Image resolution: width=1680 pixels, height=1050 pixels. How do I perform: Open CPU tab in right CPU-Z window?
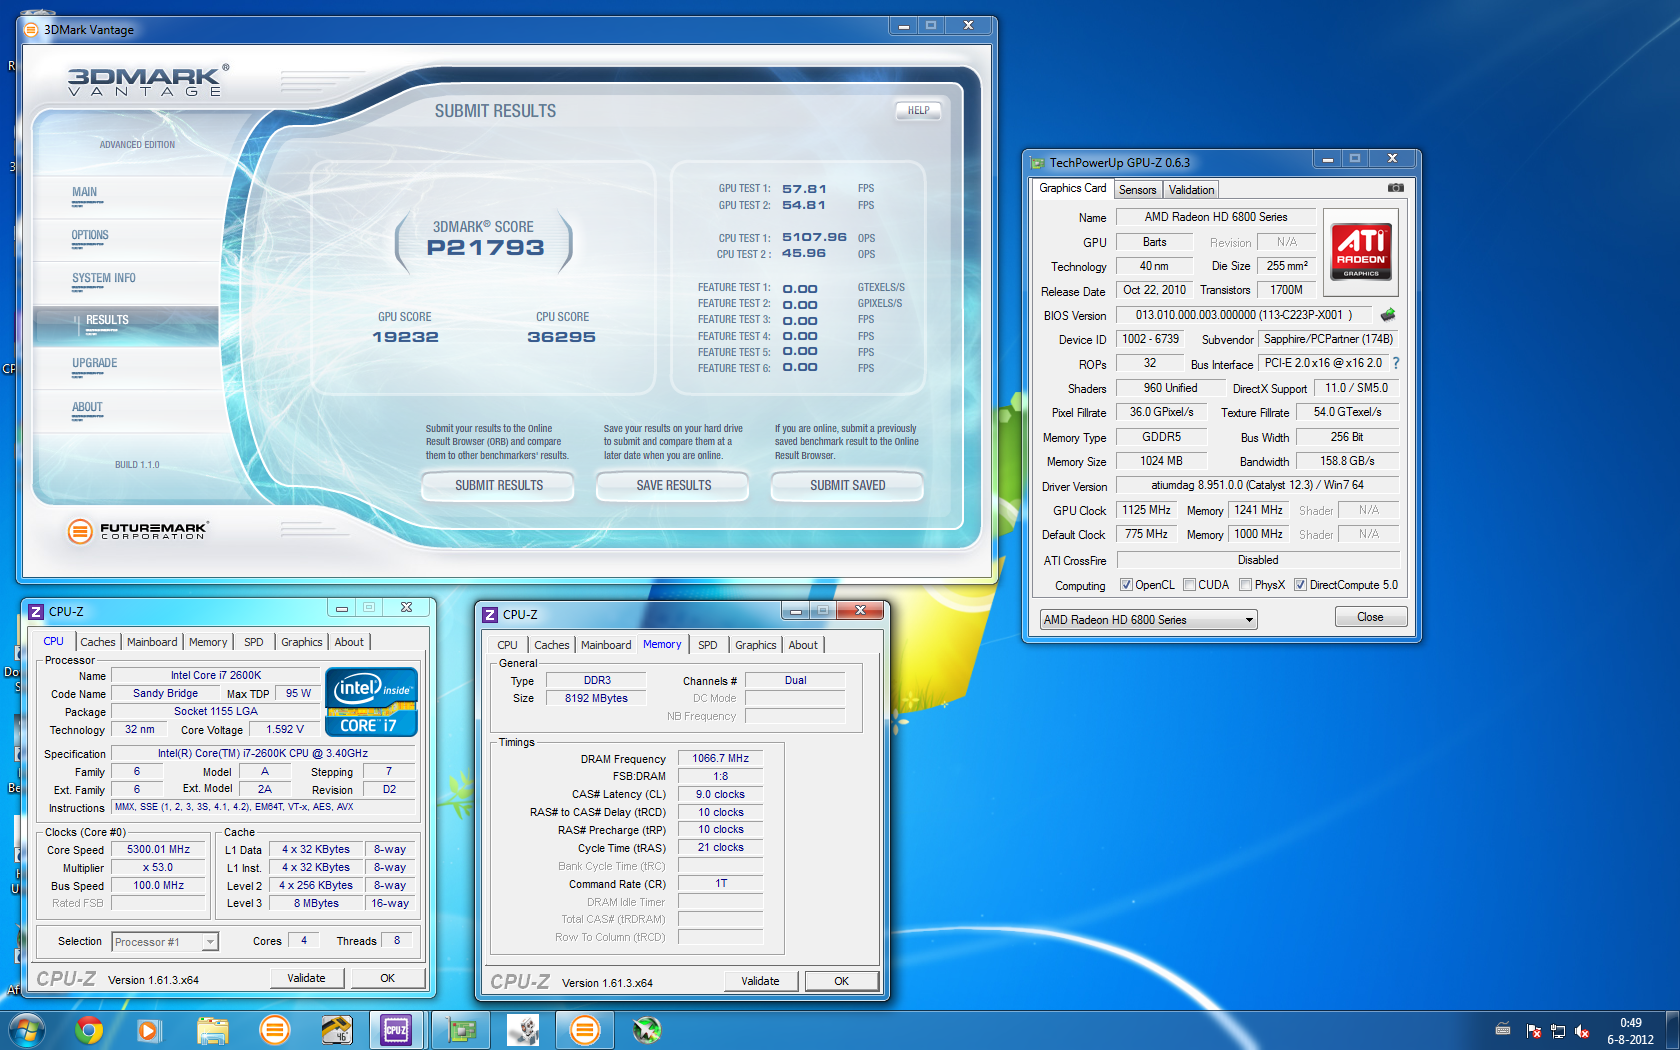pos(508,645)
